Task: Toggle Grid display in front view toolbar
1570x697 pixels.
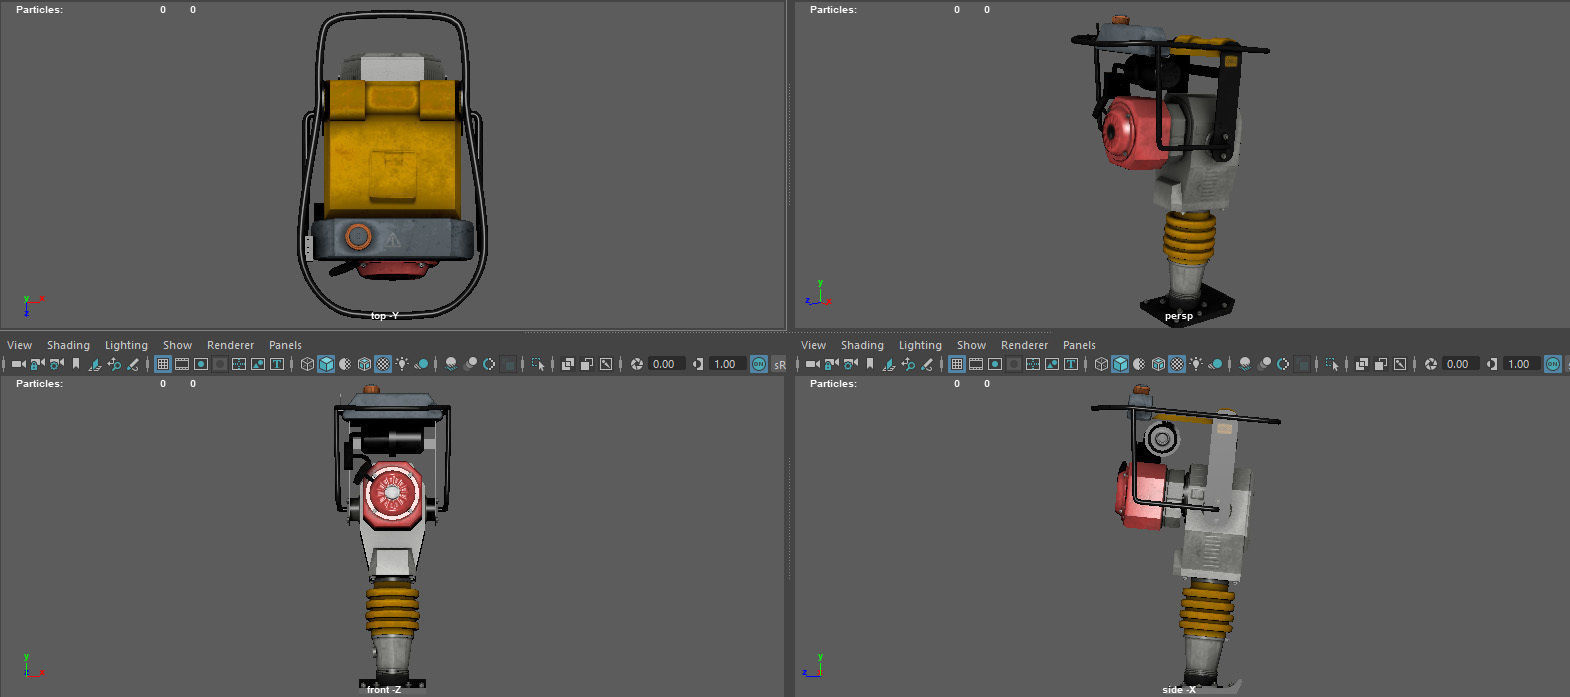Action: [x=163, y=364]
